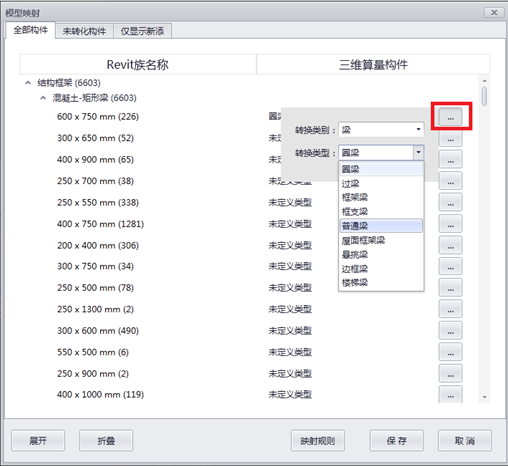Select the 250 x 700 mm (38) row
Image resolution: width=508 pixels, height=466 pixels.
pos(95,181)
